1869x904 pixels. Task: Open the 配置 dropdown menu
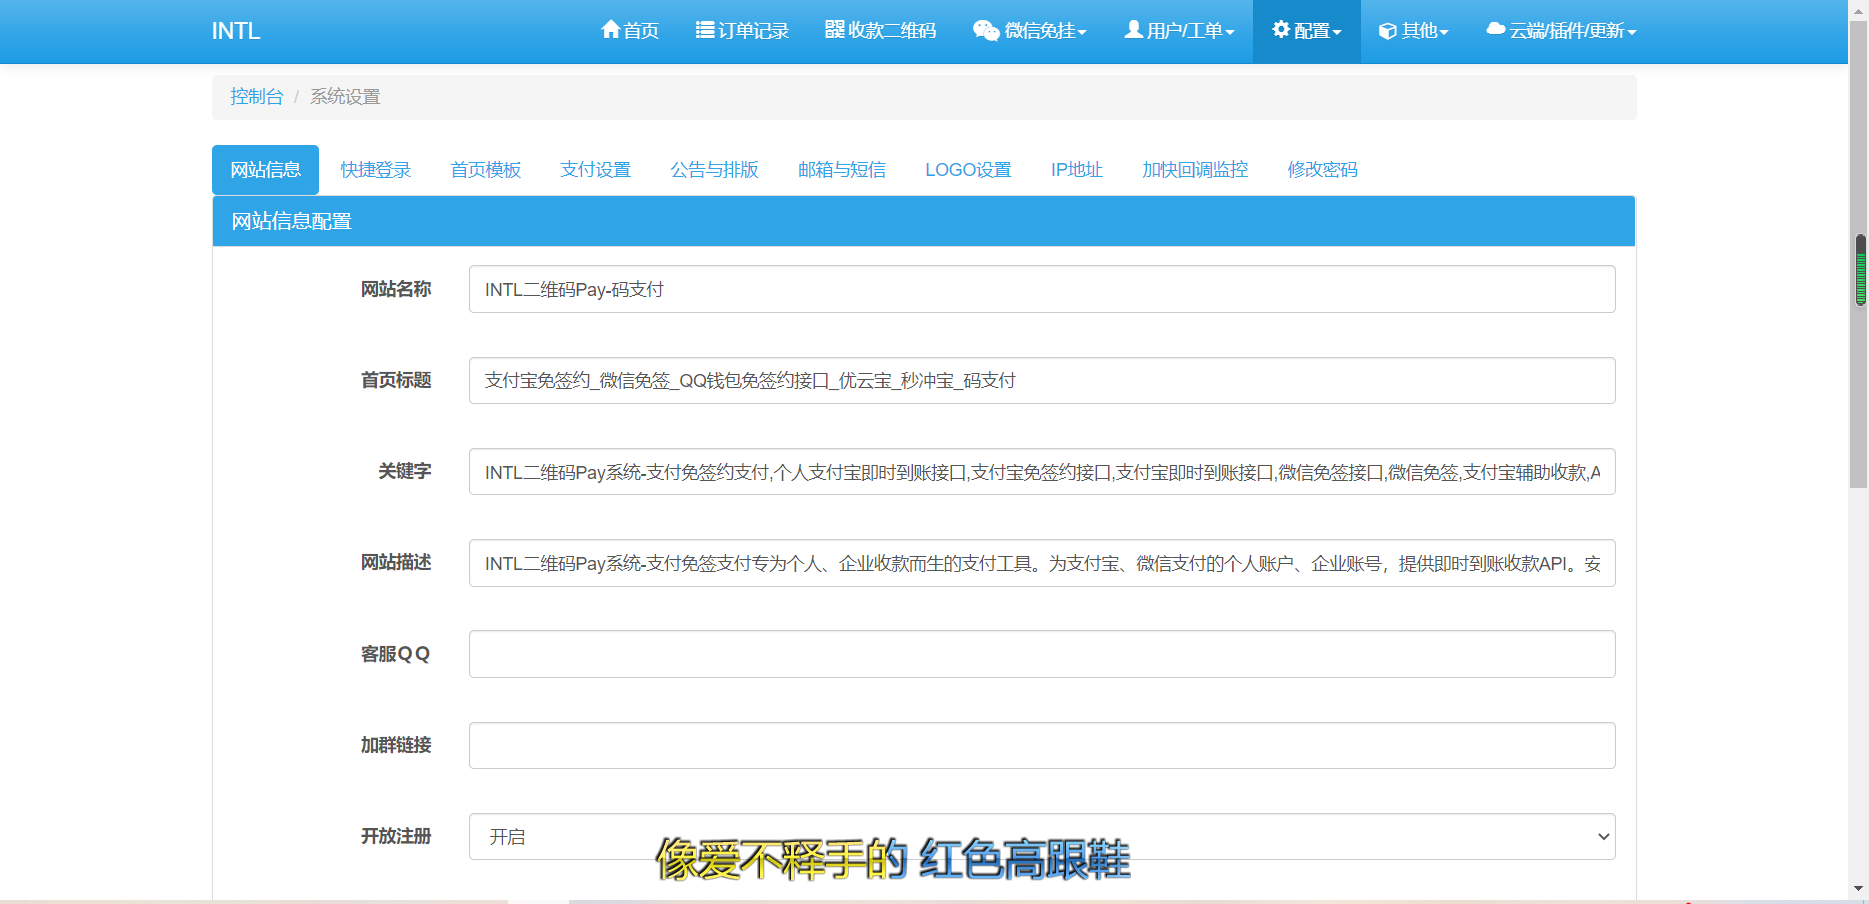tap(1307, 31)
